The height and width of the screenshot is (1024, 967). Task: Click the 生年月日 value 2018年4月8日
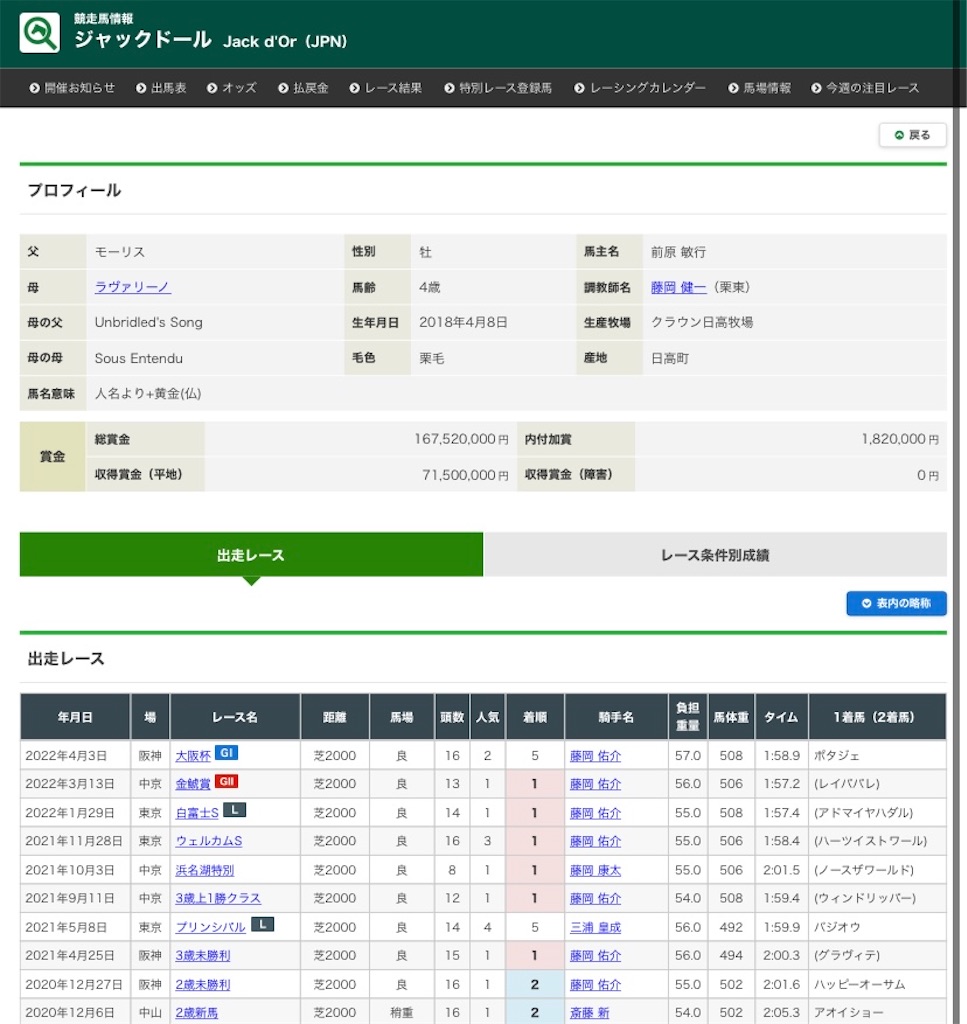click(x=463, y=322)
